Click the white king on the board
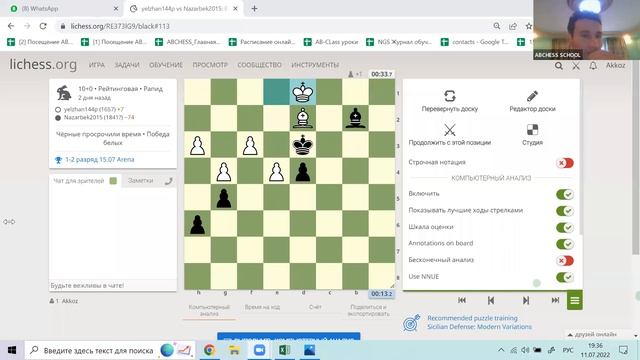This screenshot has height=360, width=640. (x=302, y=92)
